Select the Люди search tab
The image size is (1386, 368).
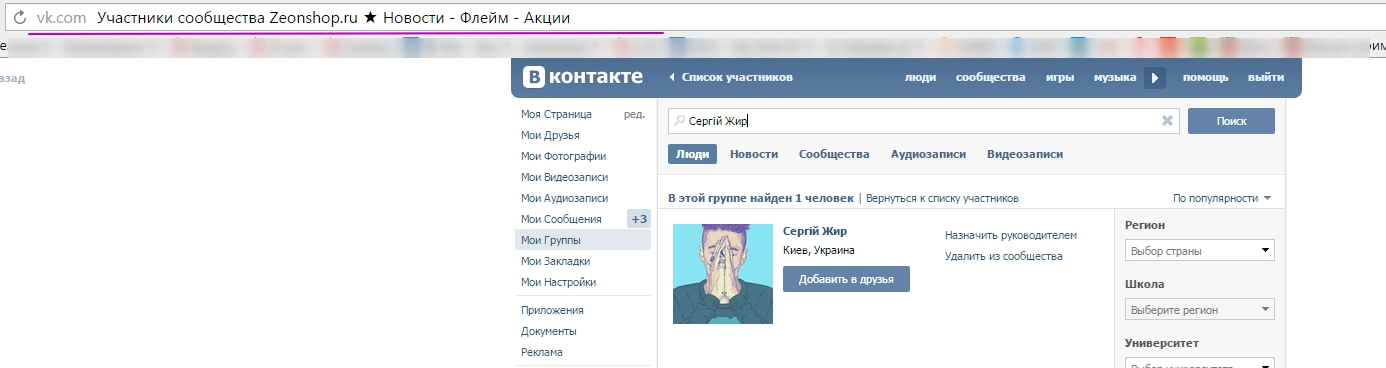(693, 154)
